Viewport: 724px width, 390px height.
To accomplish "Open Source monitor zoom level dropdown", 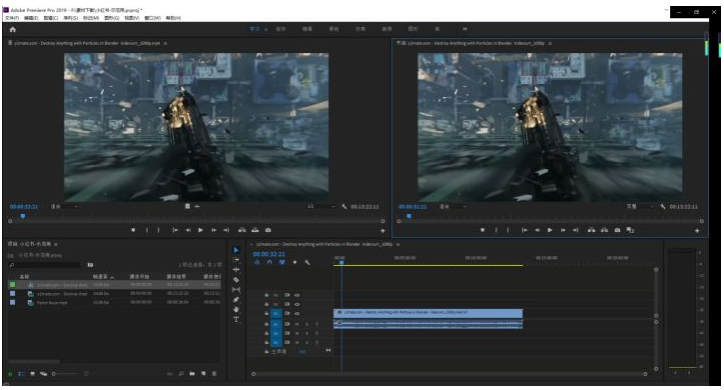I will 65,206.
